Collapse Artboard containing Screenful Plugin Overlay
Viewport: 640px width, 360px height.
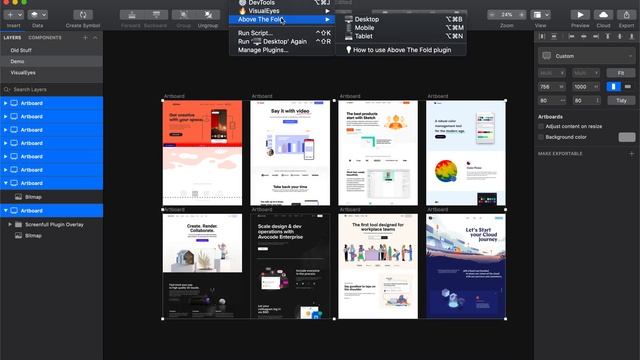pyautogui.click(x=6, y=211)
